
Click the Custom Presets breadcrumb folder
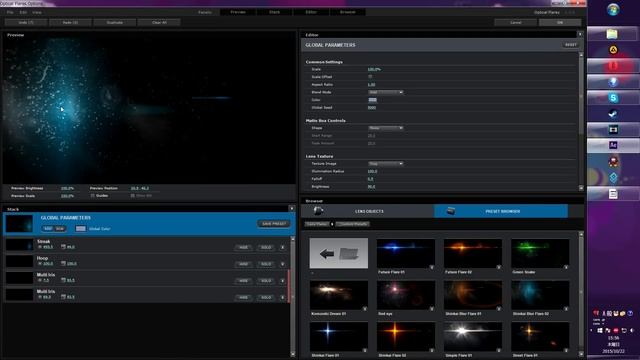(353, 224)
